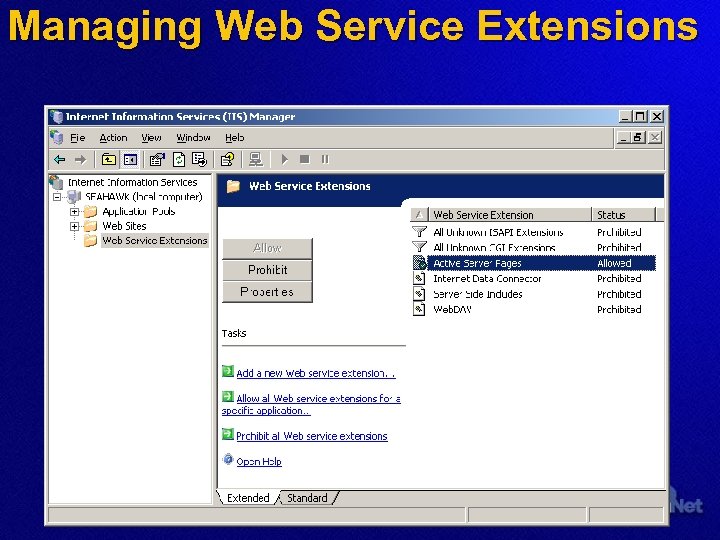Select All Unknown CGI Extensions row

point(534,247)
